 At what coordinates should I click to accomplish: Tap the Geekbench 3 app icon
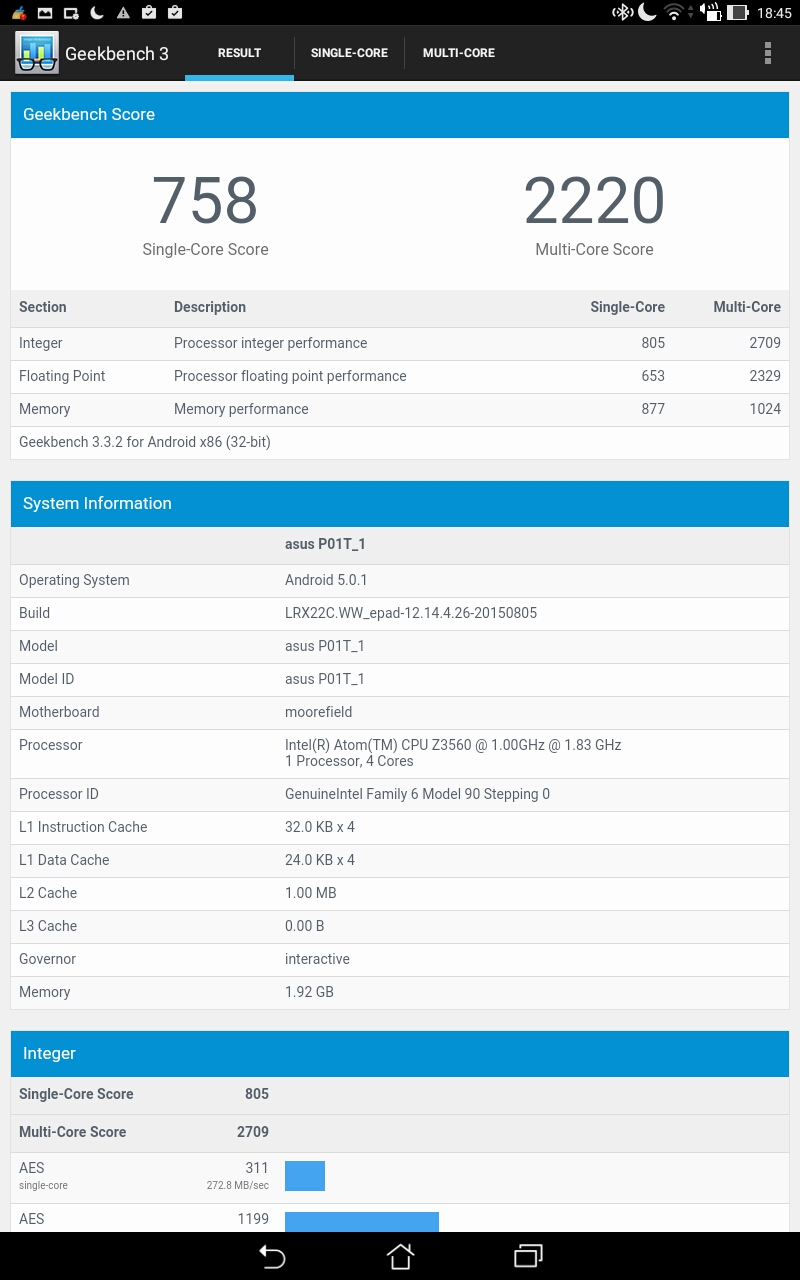(37, 53)
